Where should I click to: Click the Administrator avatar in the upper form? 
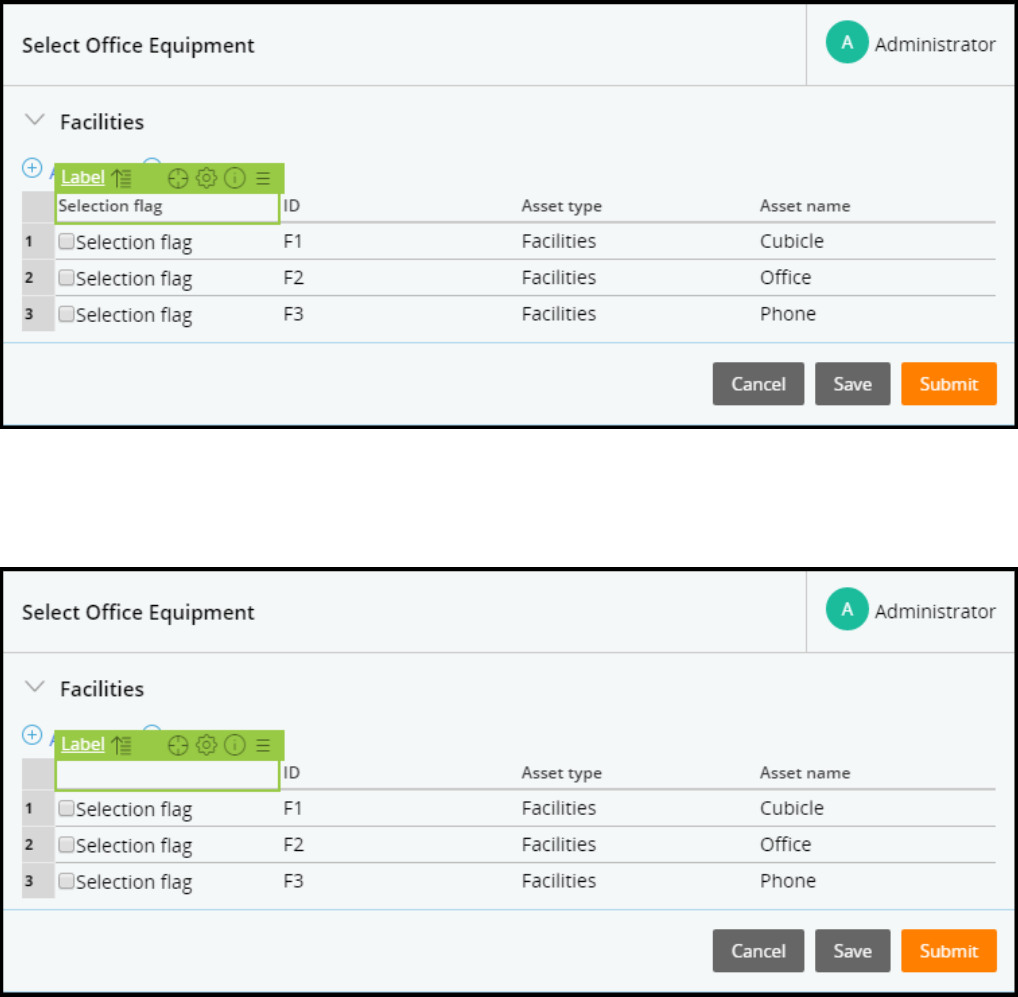pyautogui.click(x=847, y=44)
